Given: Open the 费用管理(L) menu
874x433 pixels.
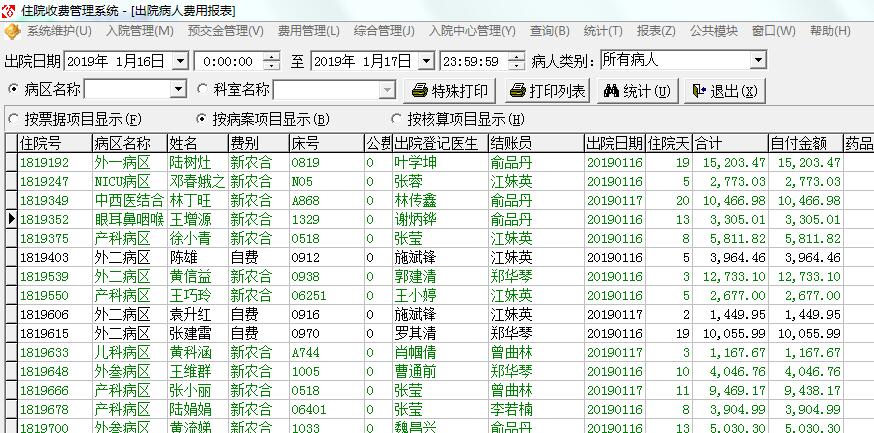Looking at the screenshot, I should [x=309, y=31].
